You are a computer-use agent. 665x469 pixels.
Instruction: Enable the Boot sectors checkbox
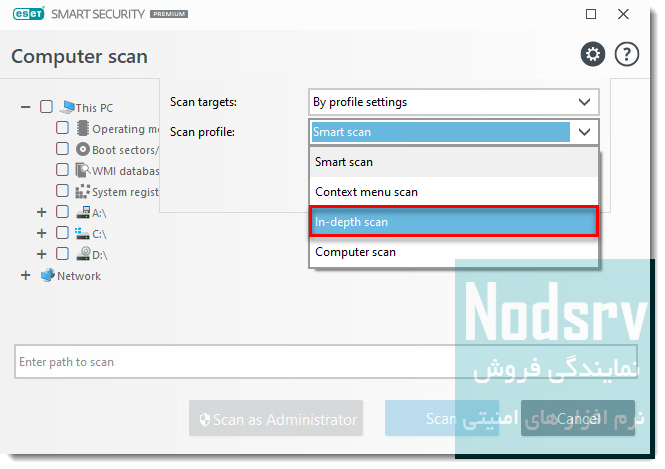[62, 149]
